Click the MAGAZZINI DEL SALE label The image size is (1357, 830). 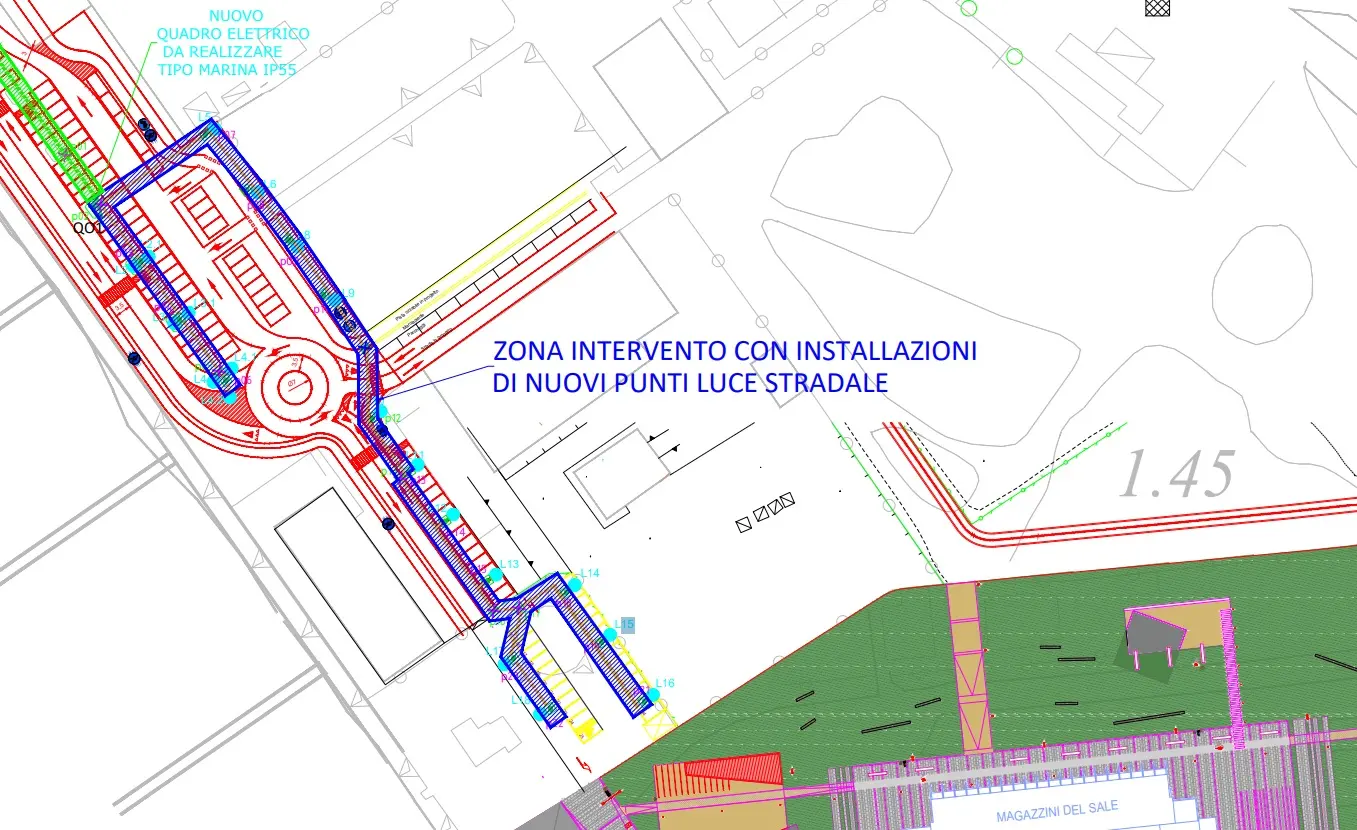pyautogui.click(x=1057, y=809)
